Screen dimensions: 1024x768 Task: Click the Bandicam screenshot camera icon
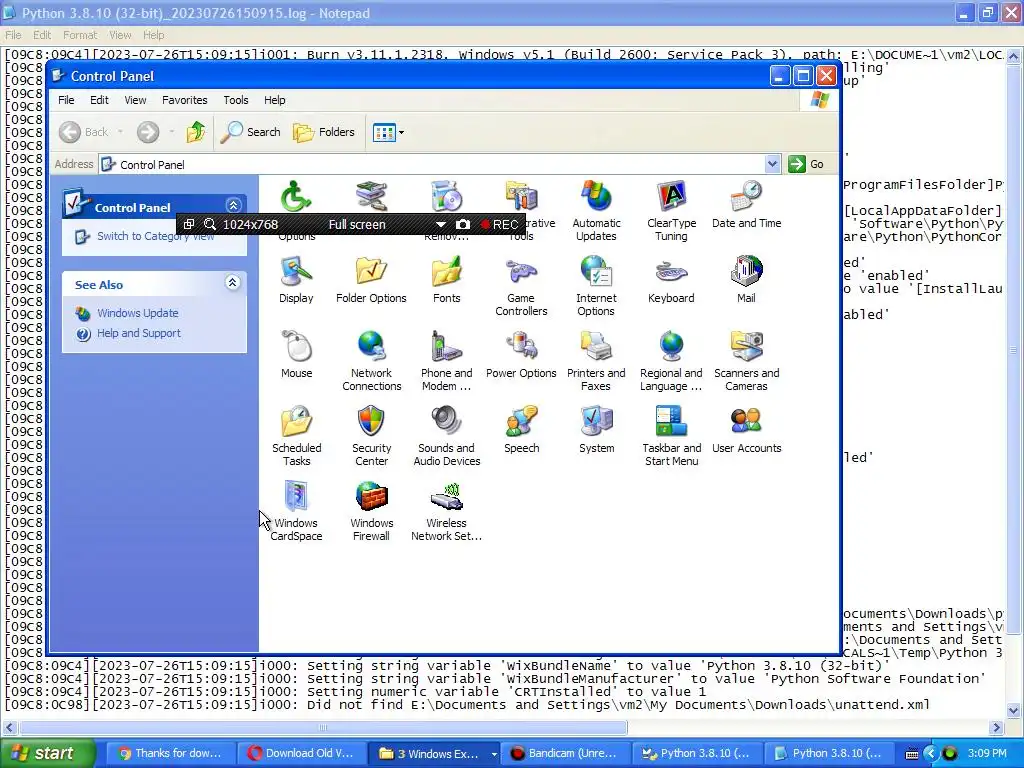tap(462, 225)
